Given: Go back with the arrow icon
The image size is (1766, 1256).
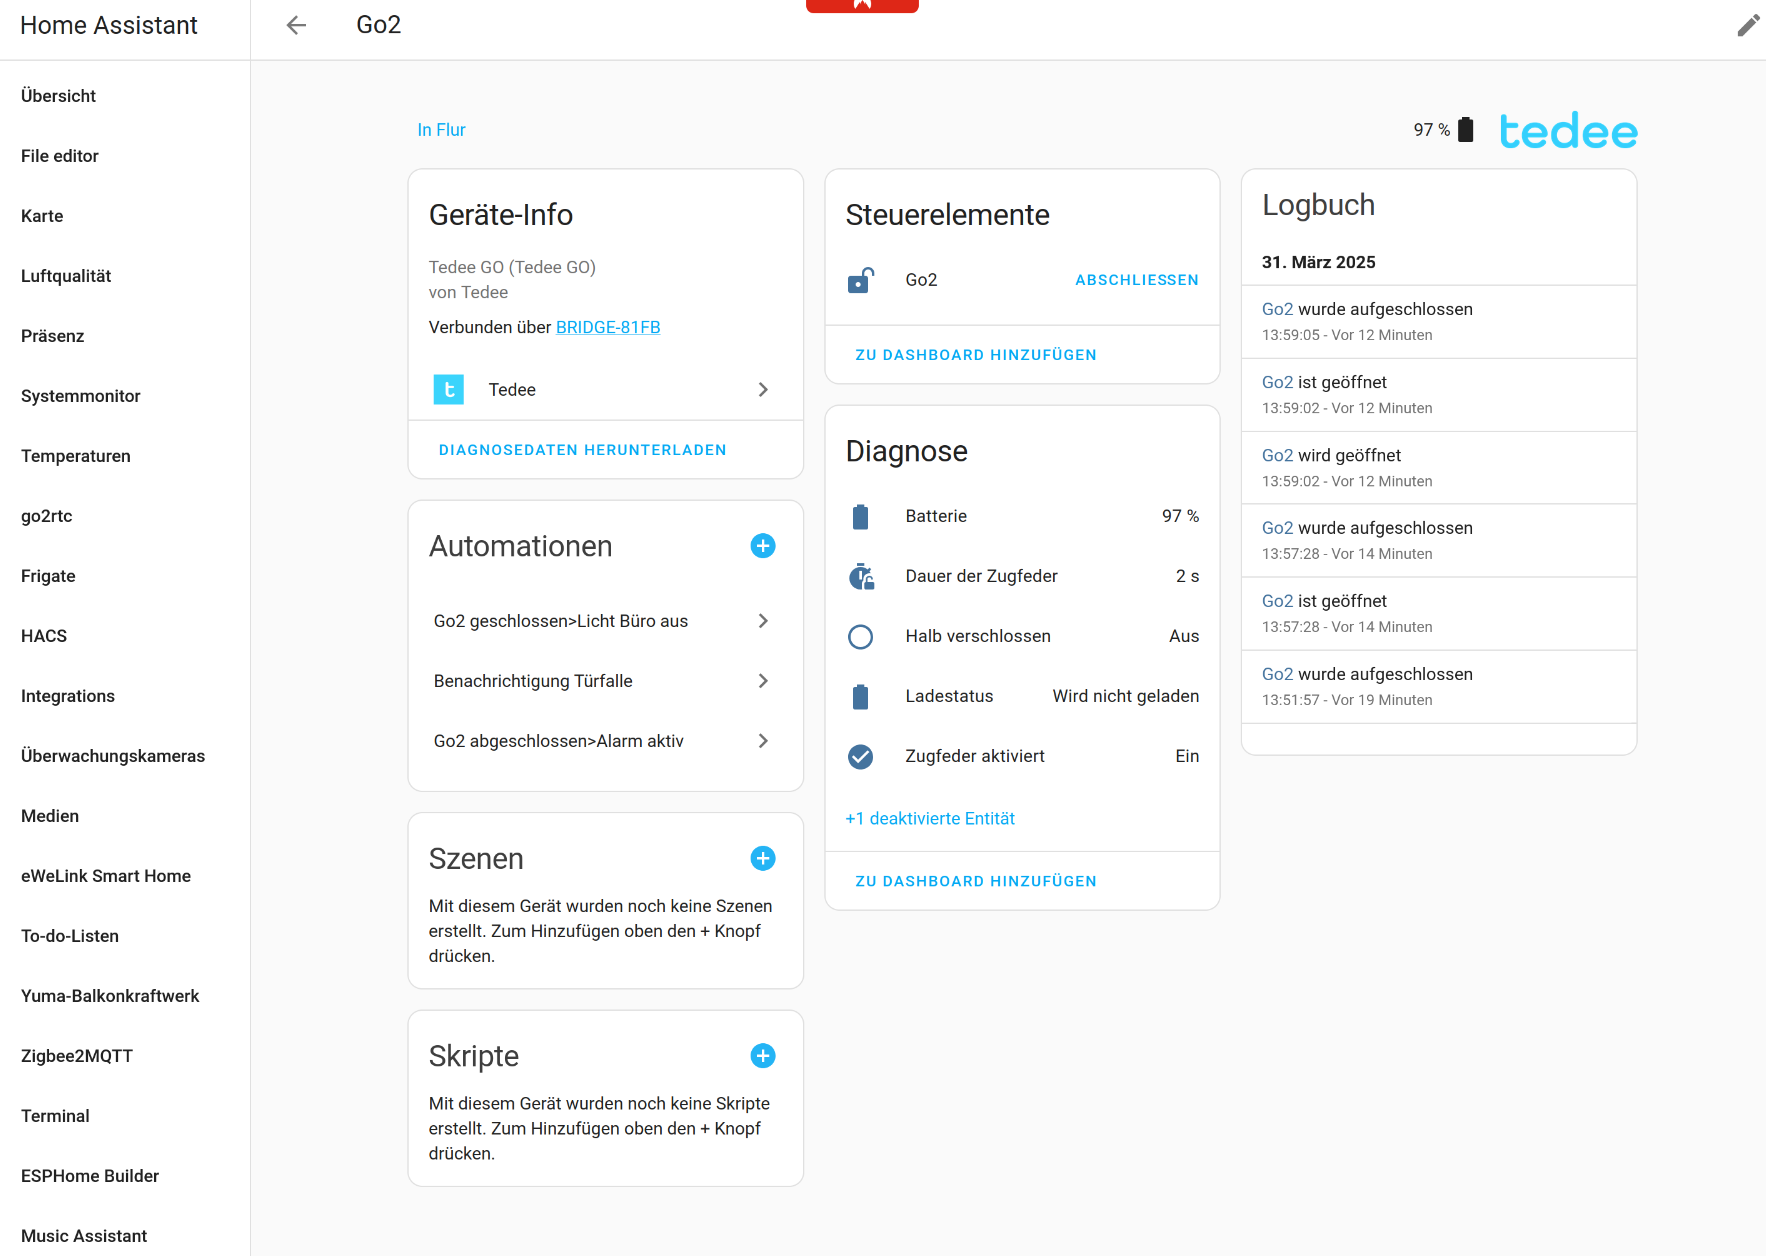Looking at the screenshot, I should pyautogui.click(x=296, y=25).
